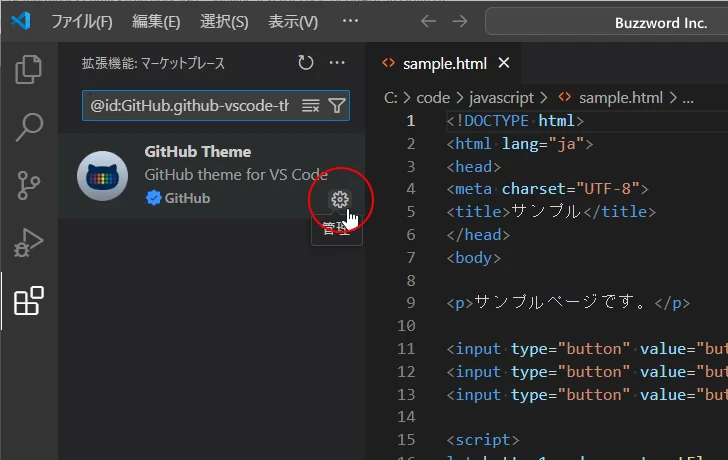Image resolution: width=728 pixels, height=460 pixels.
Task: Clear the extension search results
Action: 311,105
